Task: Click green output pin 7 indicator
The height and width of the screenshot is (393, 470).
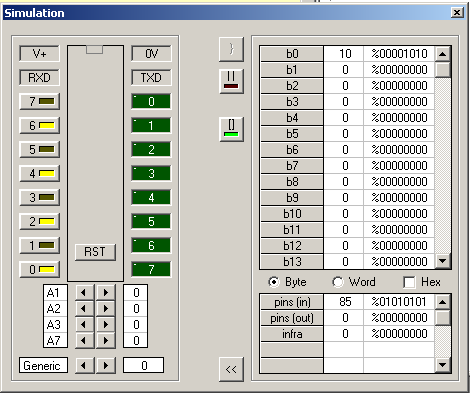Action: [x=151, y=269]
